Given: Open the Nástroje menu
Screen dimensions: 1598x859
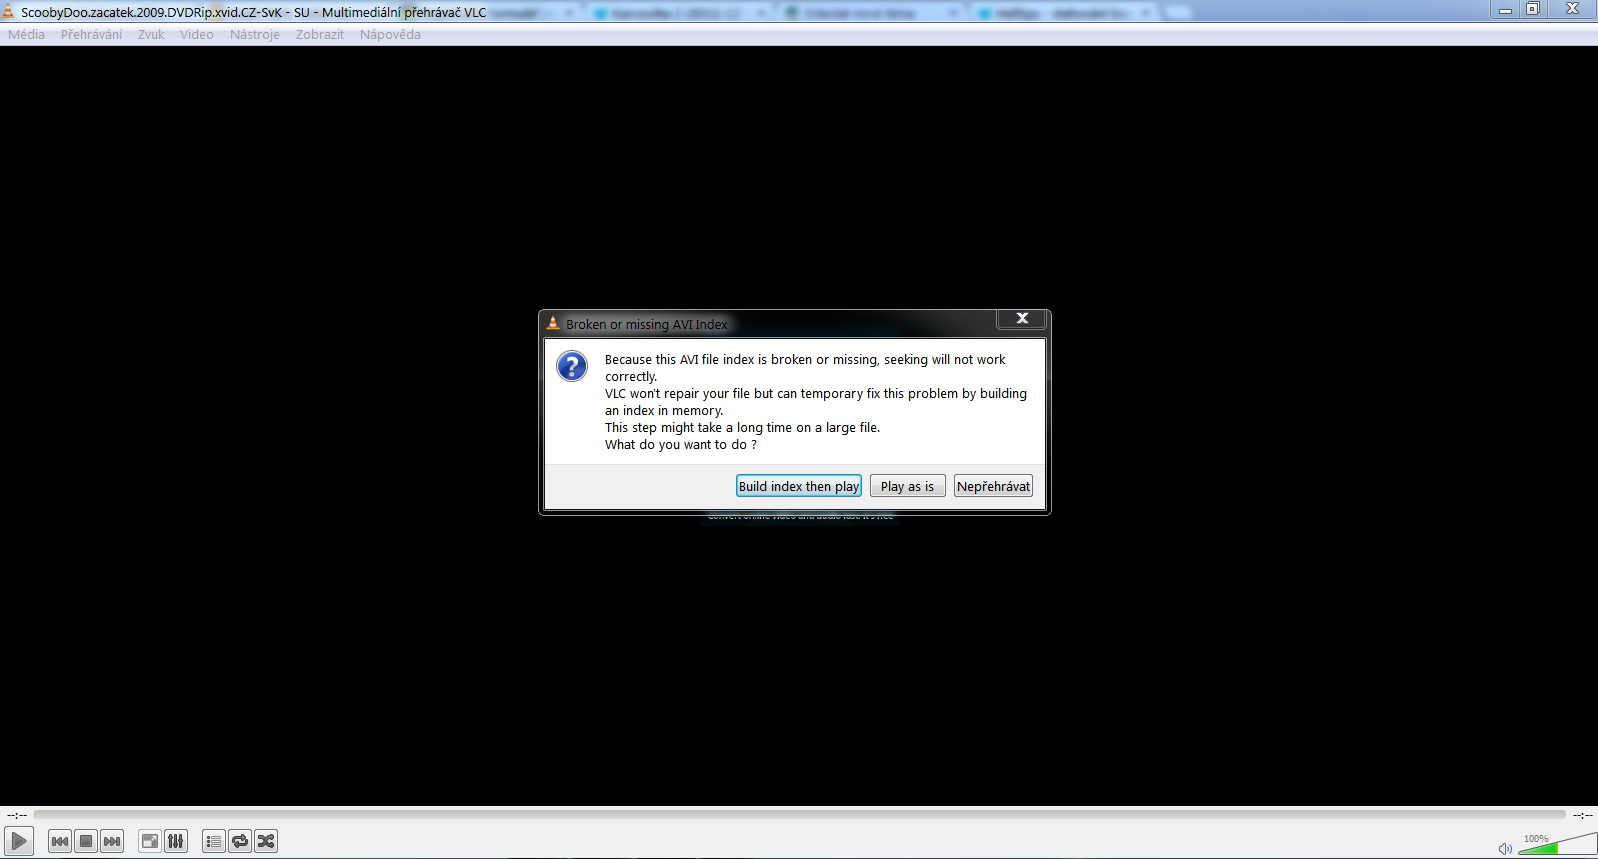Looking at the screenshot, I should [254, 34].
